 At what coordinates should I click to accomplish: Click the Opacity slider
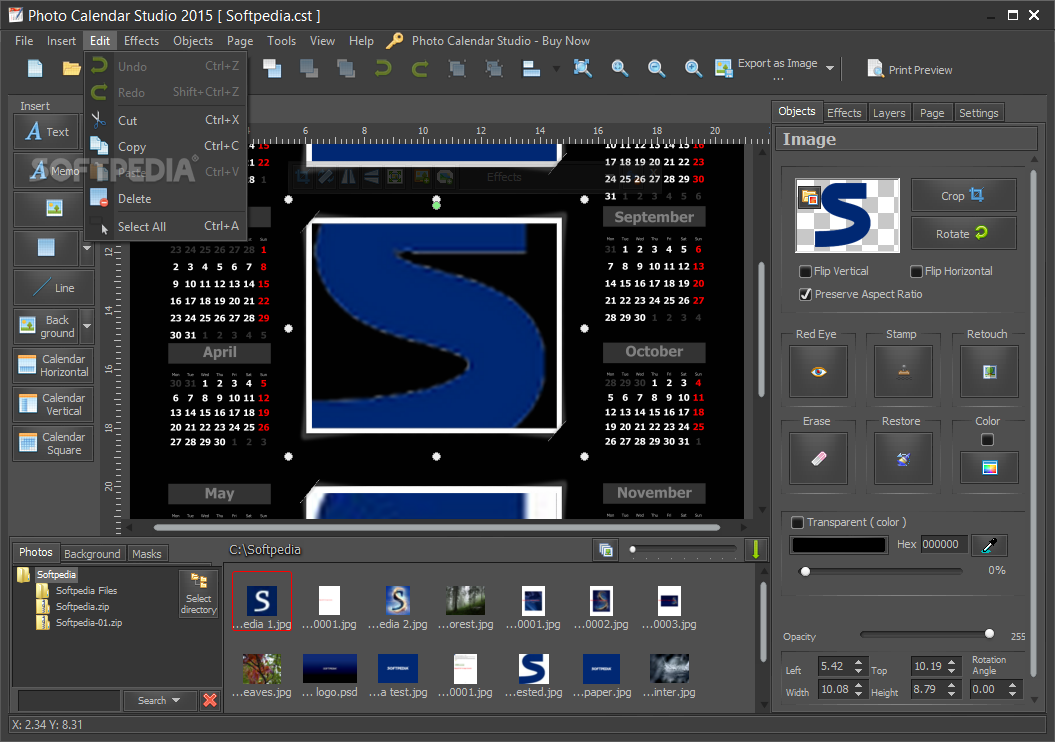coord(926,634)
